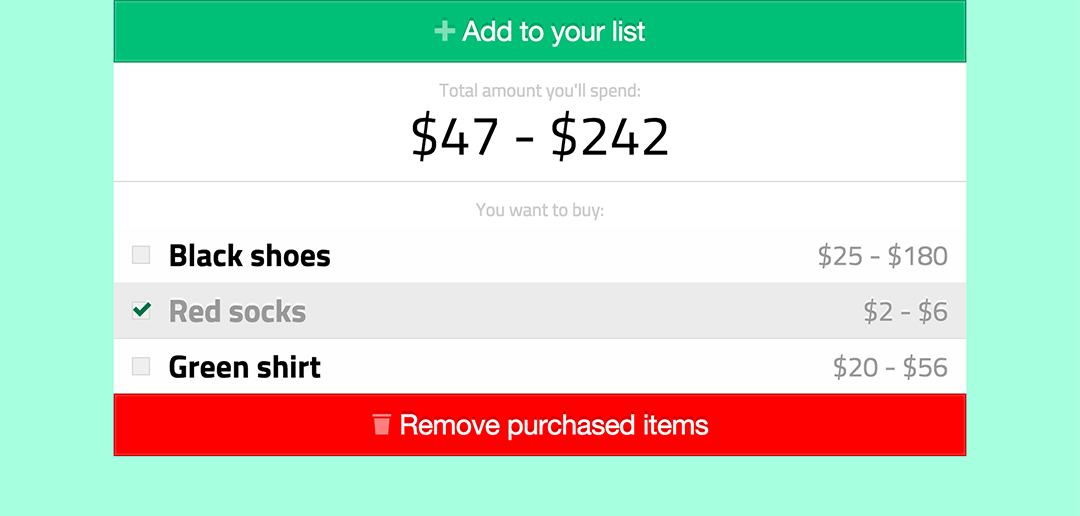The height and width of the screenshot is (516, 1080).
Task: Click the $2 - $6 price range
Action: (906, 312)
